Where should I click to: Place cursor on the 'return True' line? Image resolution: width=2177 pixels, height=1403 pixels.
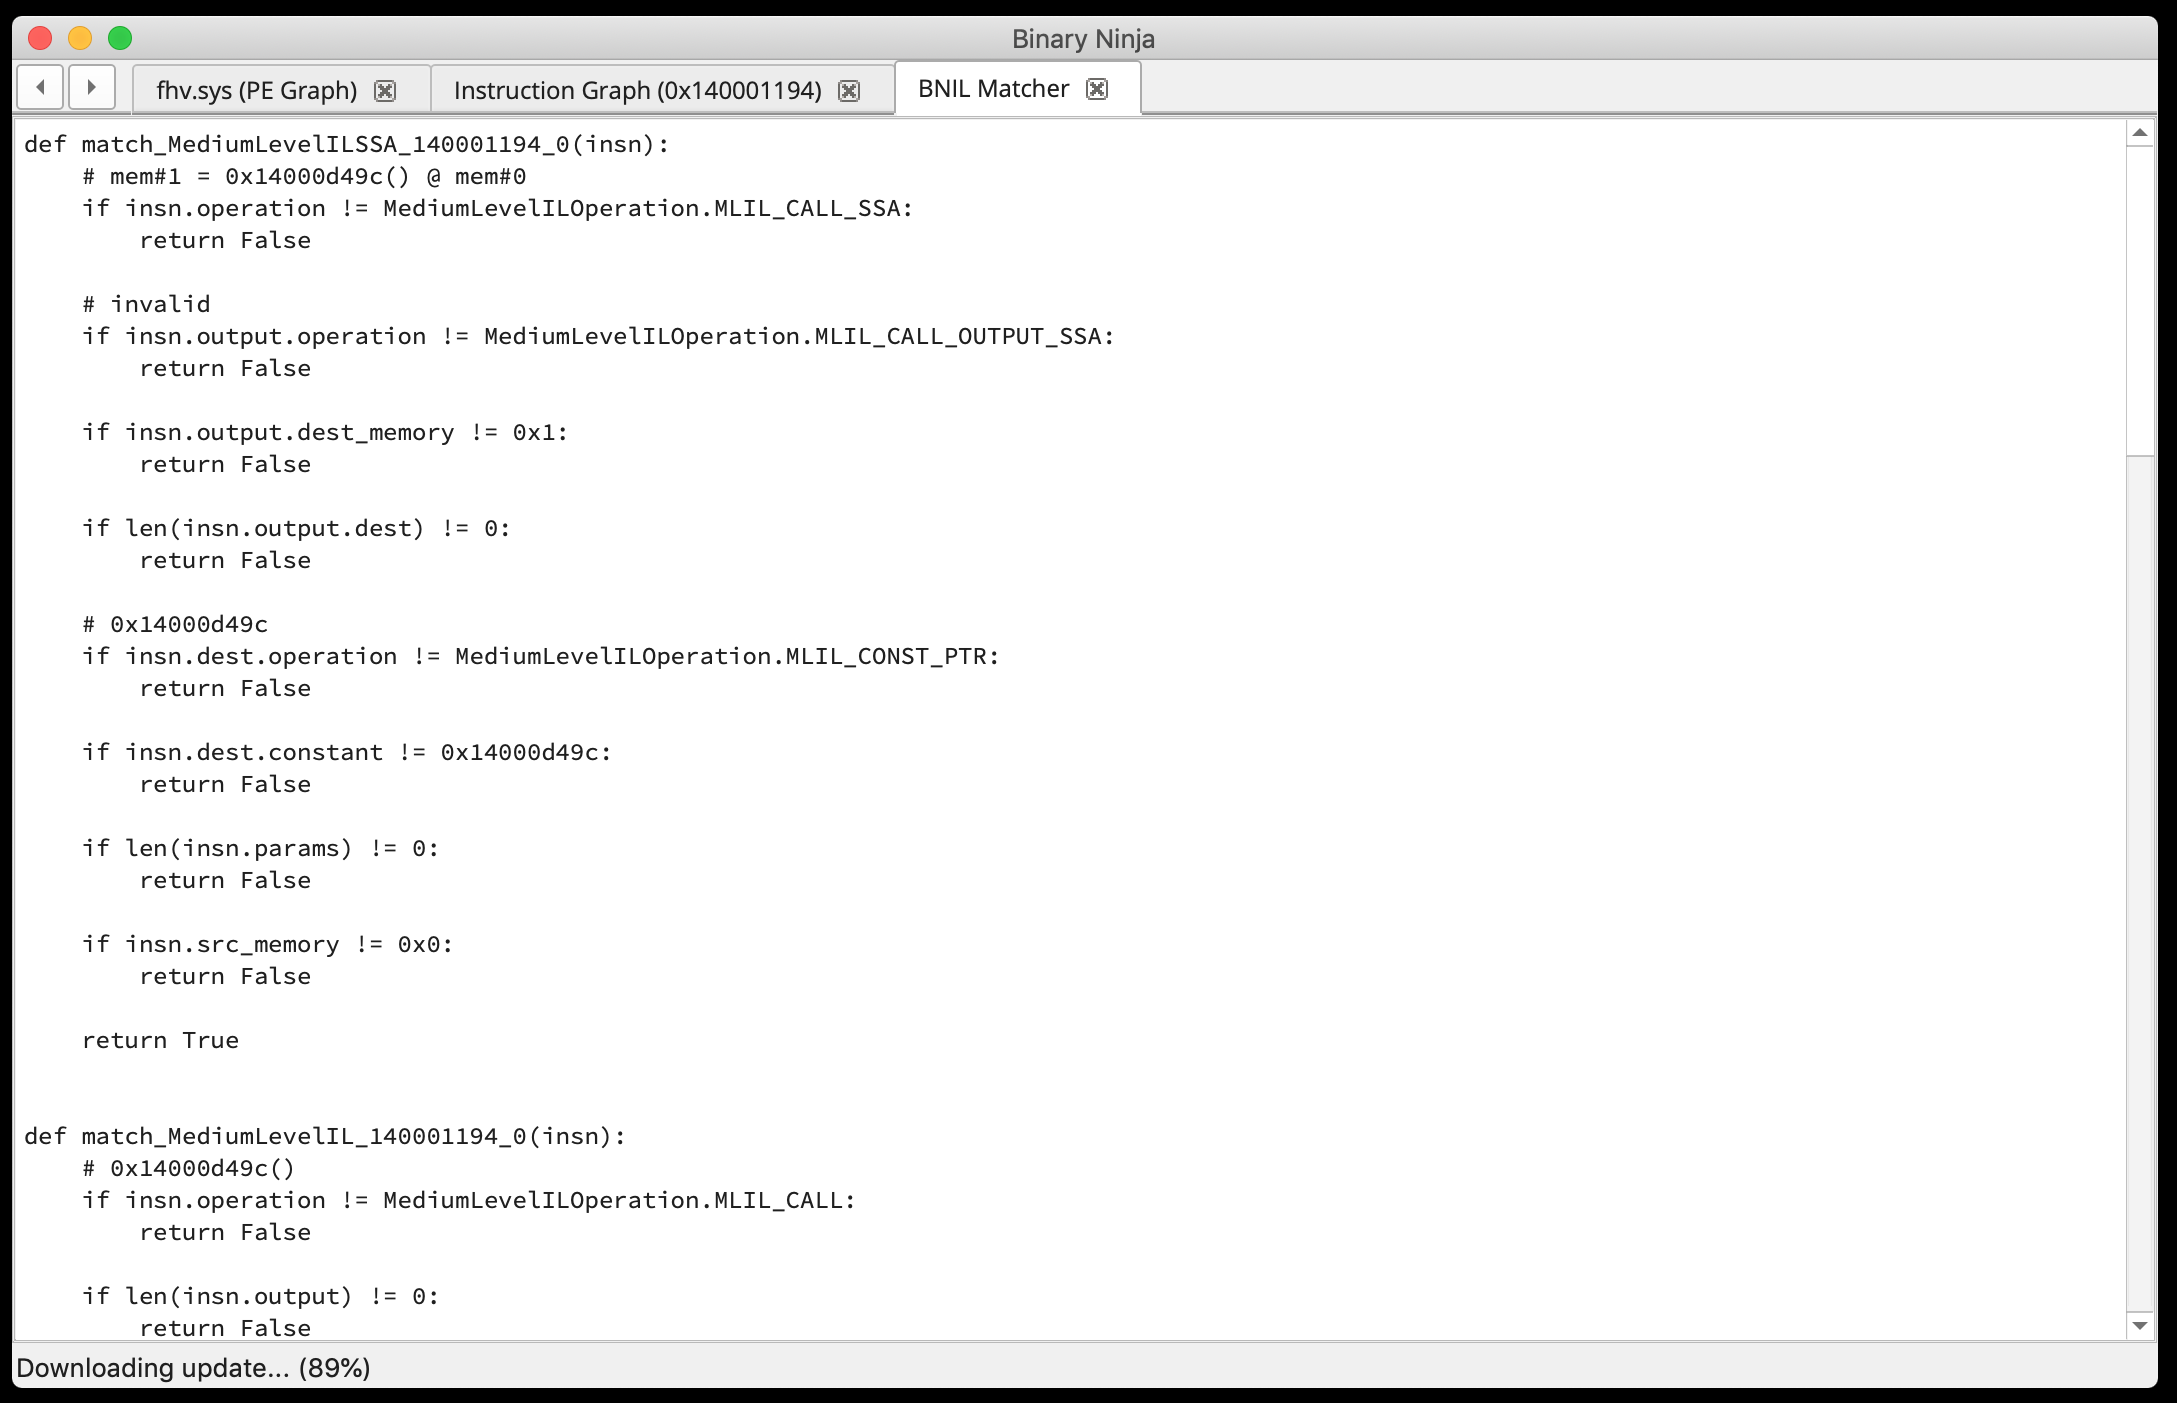coord(160,1040)
